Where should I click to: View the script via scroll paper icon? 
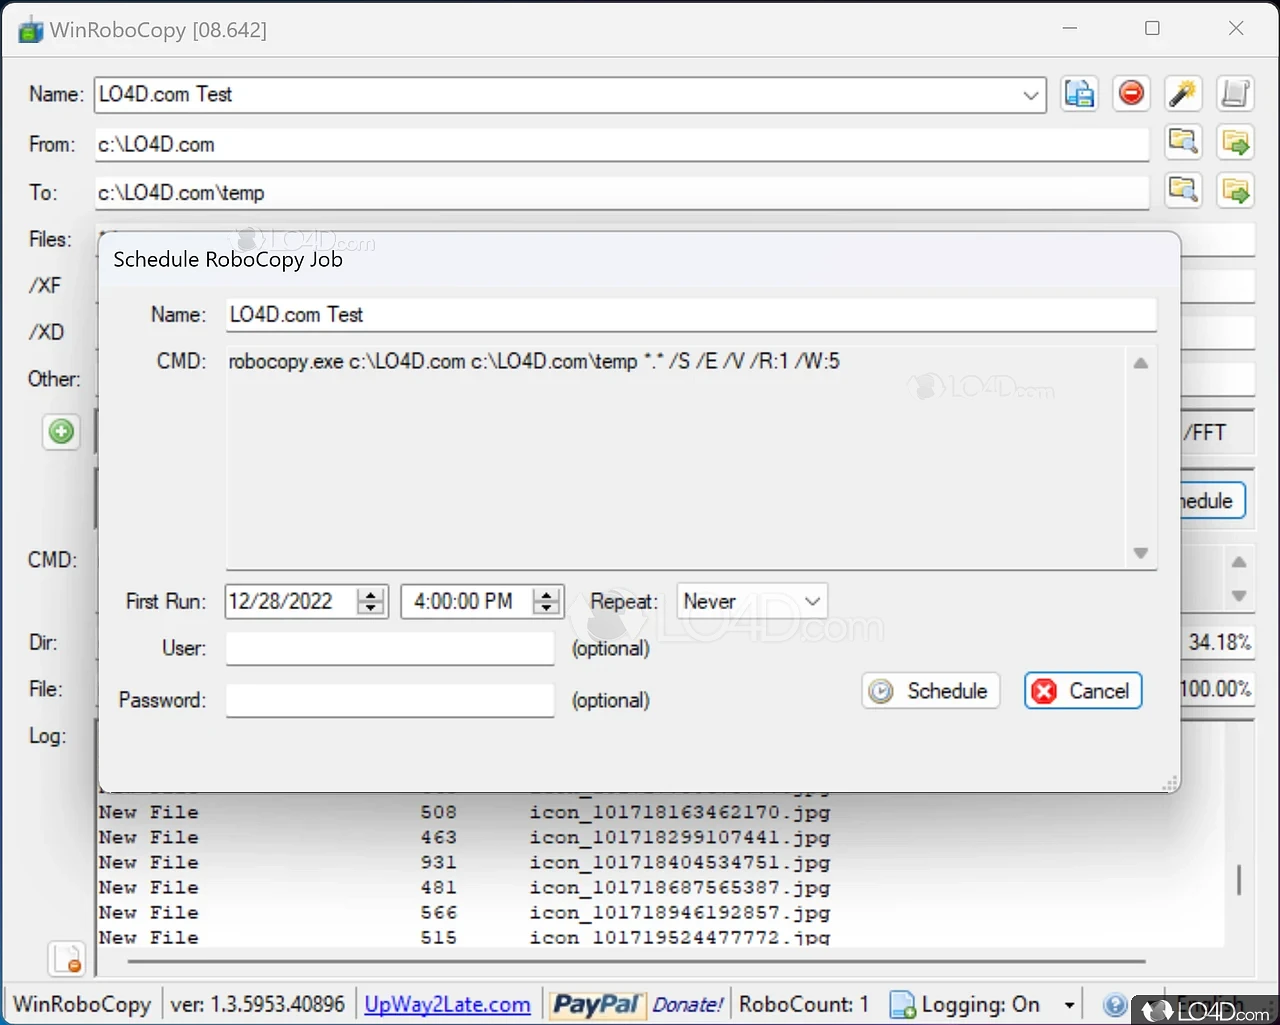pos(1235,93)
